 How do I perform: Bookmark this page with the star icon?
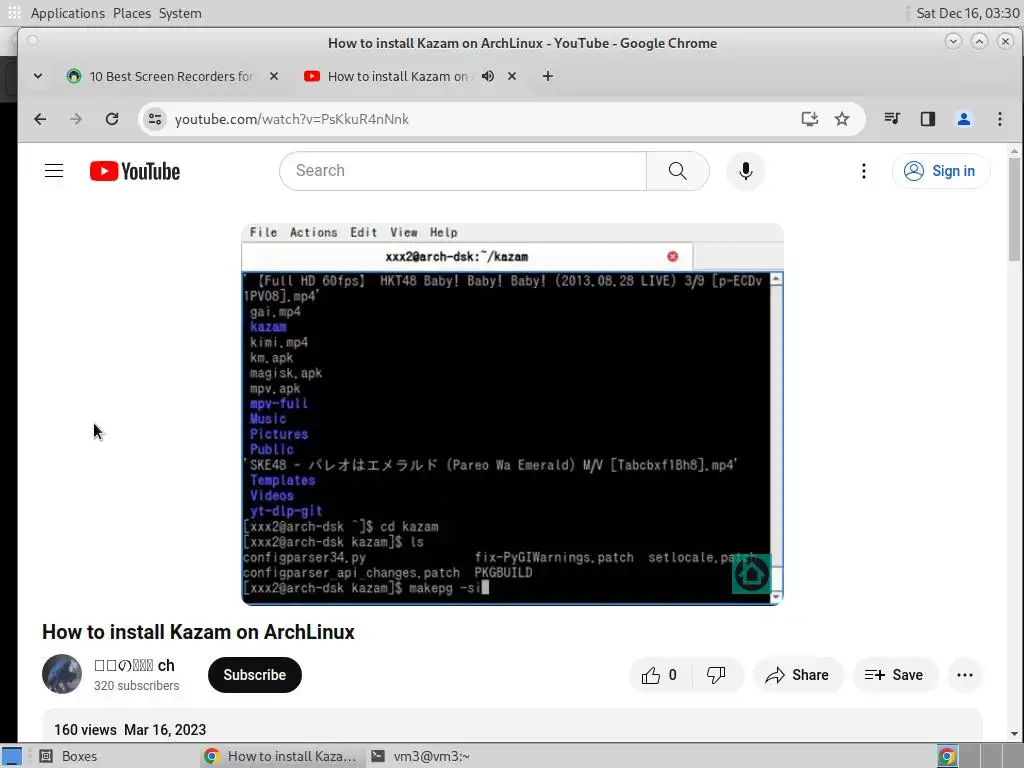point(842,119)
